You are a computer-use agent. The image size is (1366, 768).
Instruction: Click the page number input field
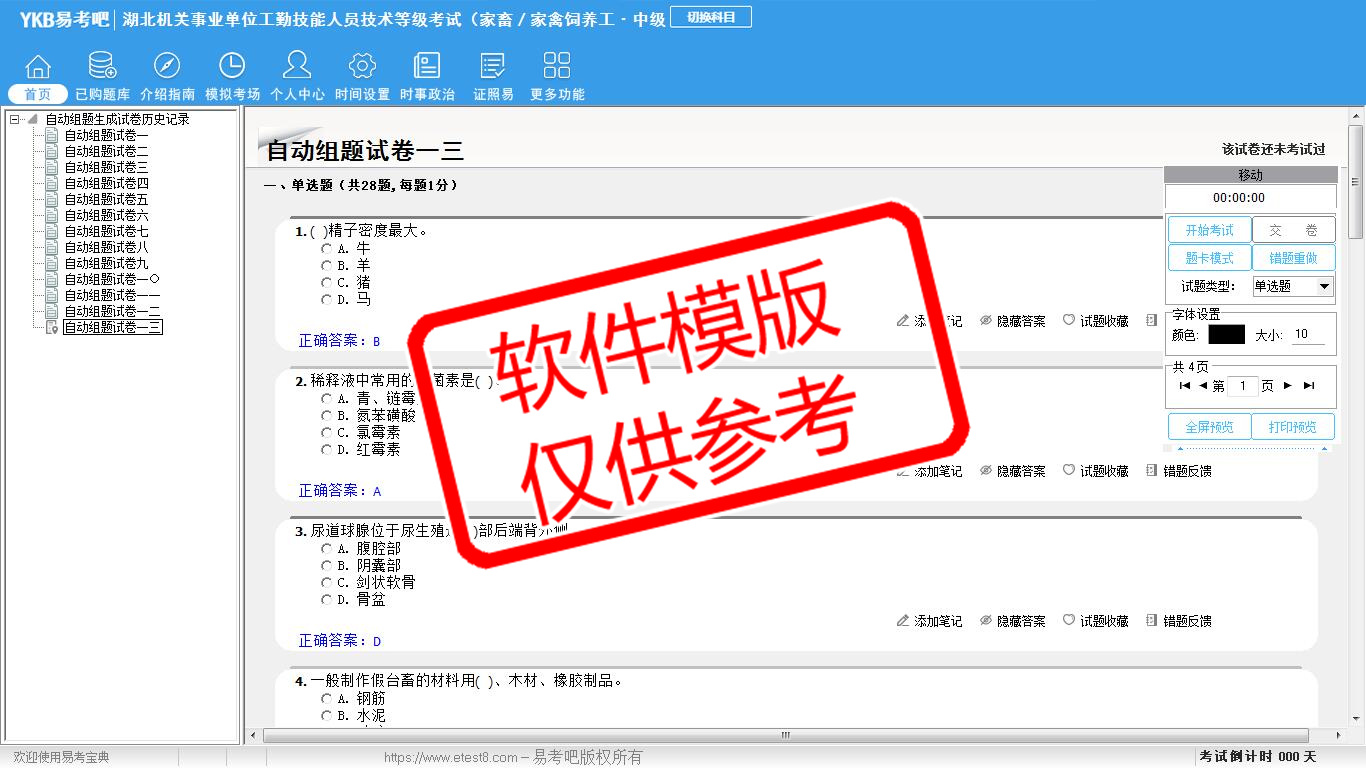point(1242,386)
